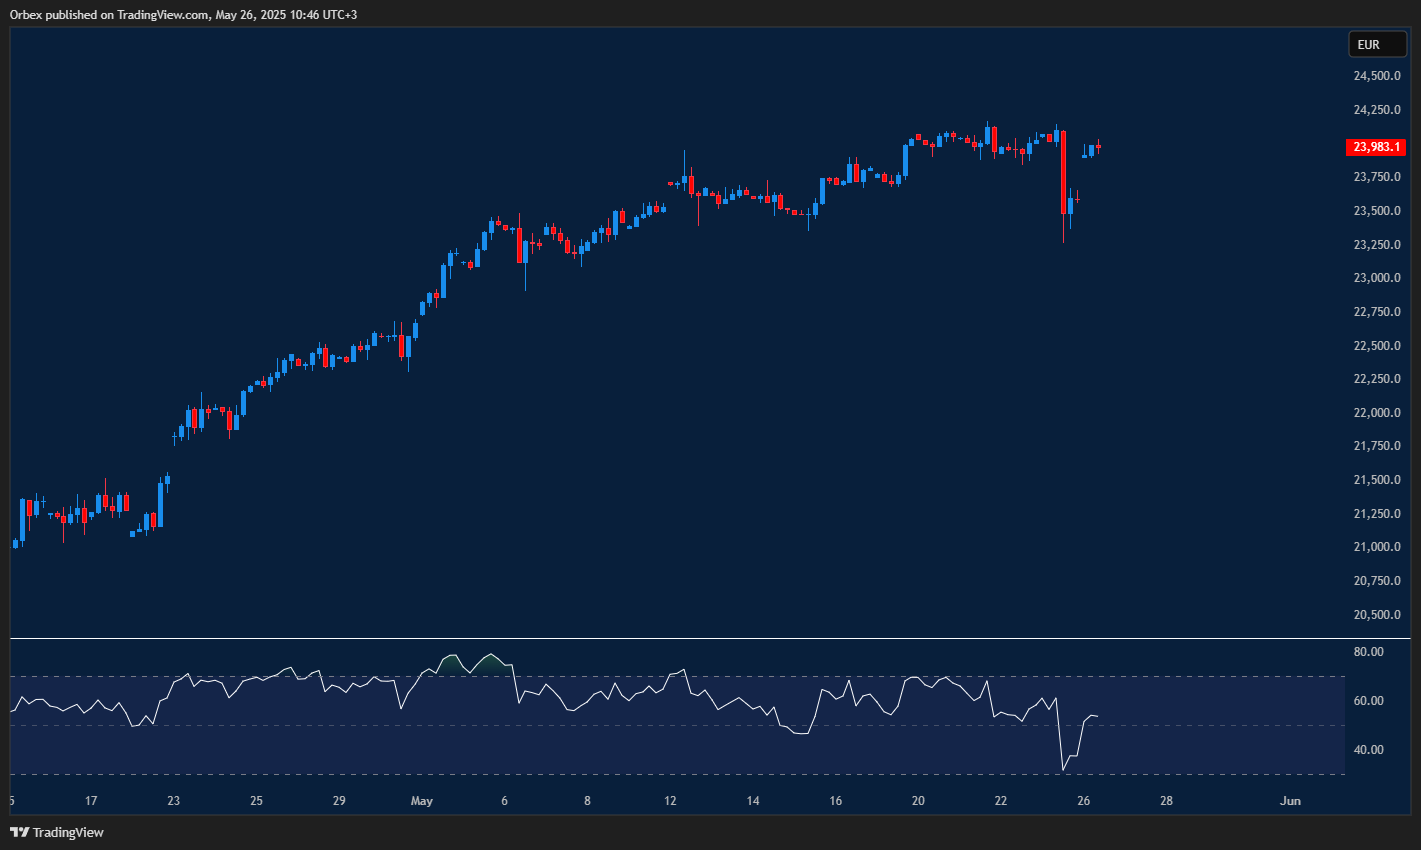Expand the time axis options via May label
The height and width of the screenshot is (850, 1421).
pos(421,801)
